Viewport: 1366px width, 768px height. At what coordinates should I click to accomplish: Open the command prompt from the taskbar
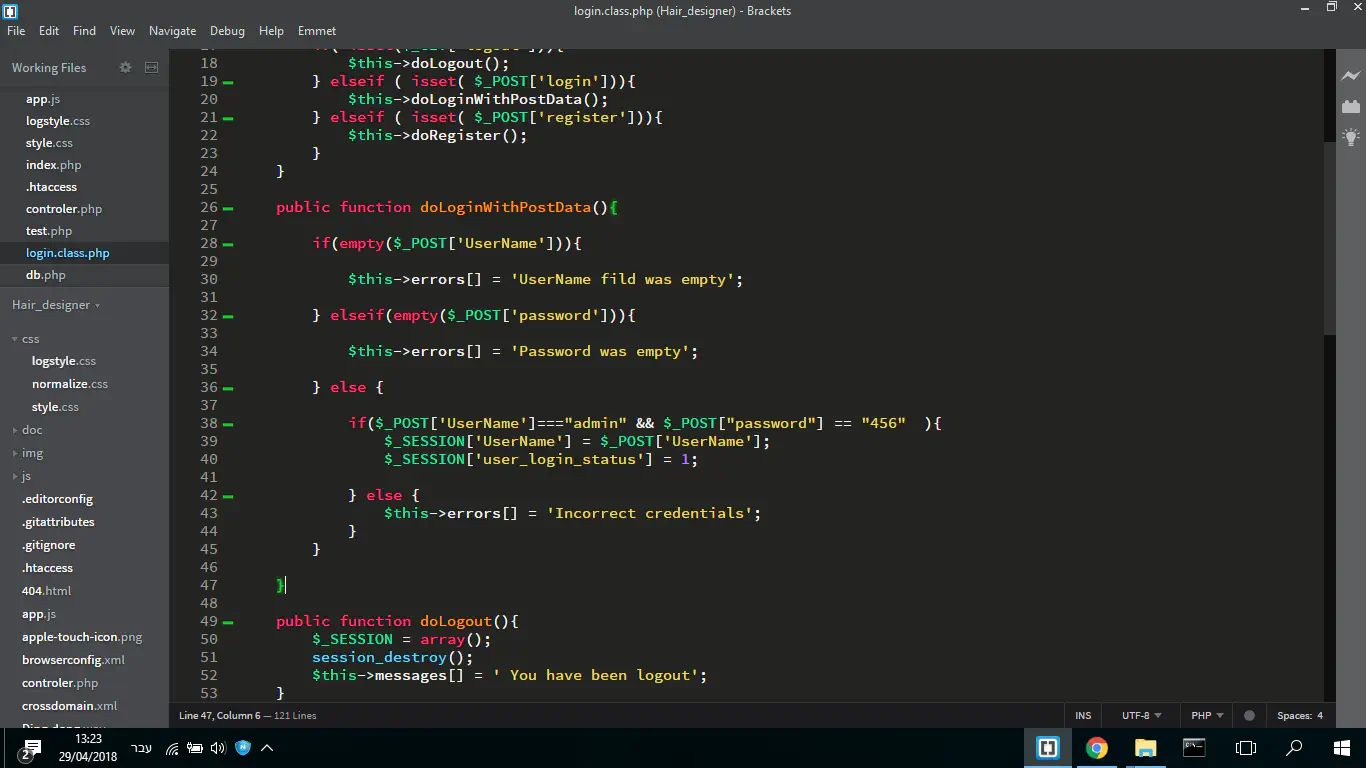pyautogui.click(x=1194, y=748)
